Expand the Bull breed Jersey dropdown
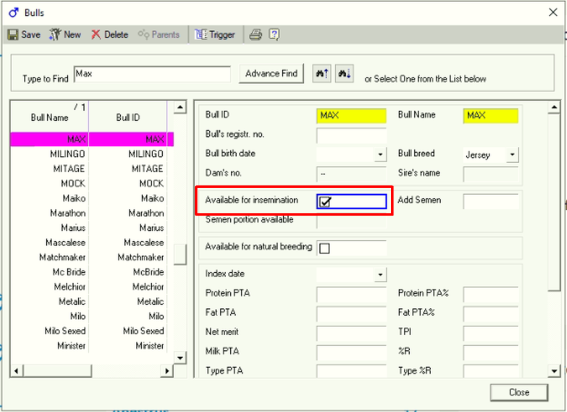The width and height of the screenshot is (567, 412). pyautogui.click(x=512, y=154)
